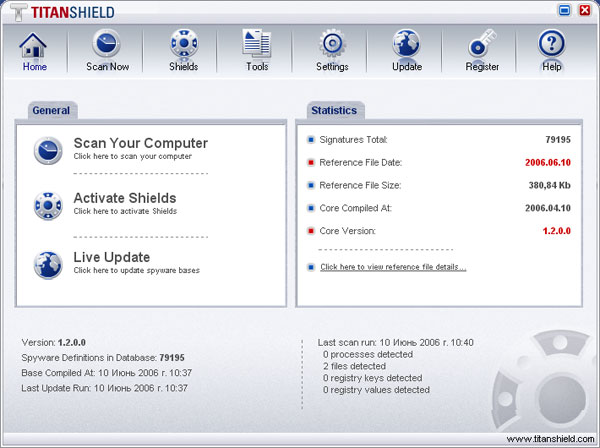This screenshot has width=600, height=448.
Task: Click the Activate Shields heading
Action: tap(125, 198)
